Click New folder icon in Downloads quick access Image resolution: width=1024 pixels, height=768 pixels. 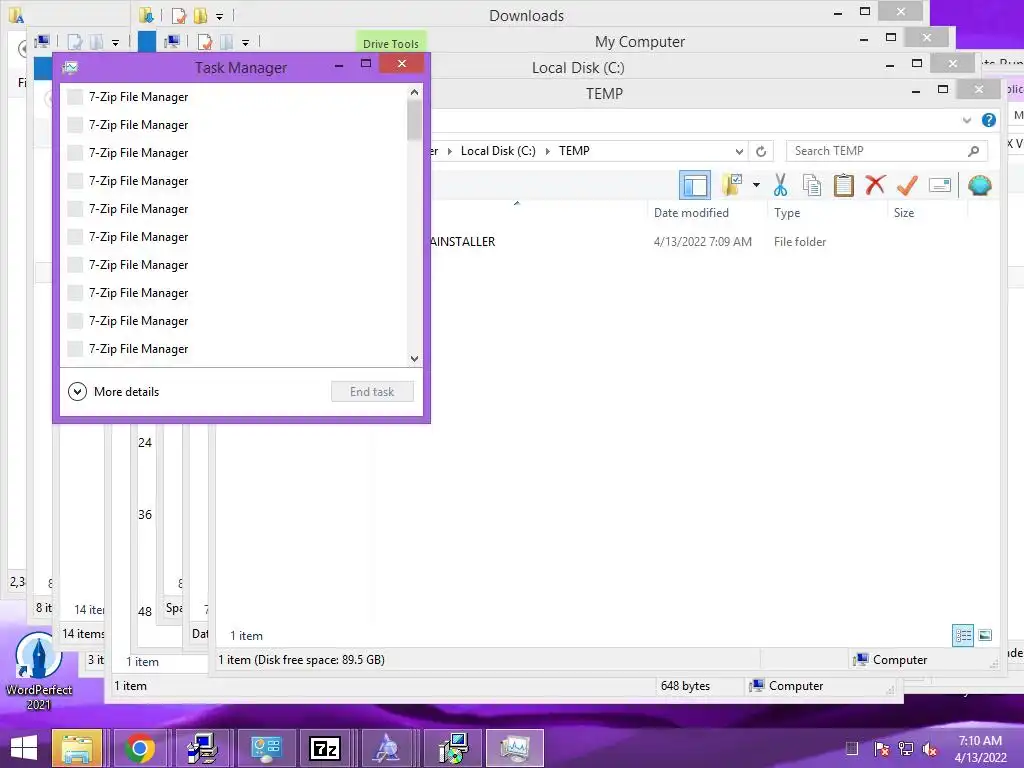point(200,15)
